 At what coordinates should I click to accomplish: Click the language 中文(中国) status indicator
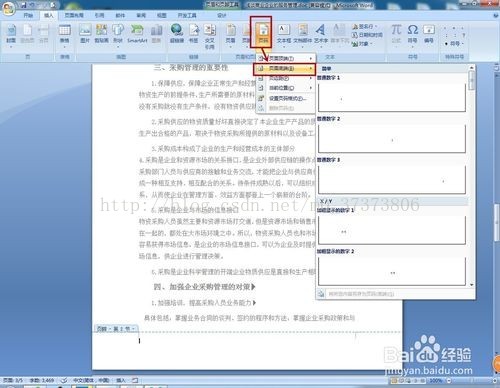[91, 380]
